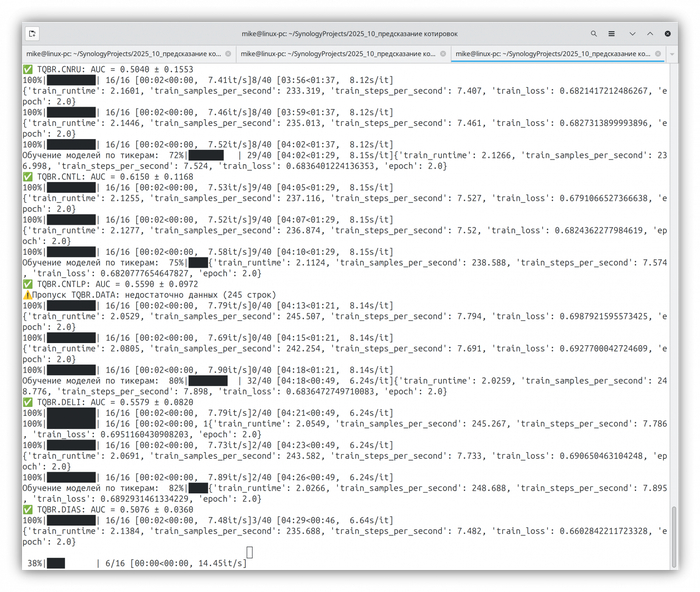Click the search magnifier icon in title bar
700x592 pixels.
593,34
